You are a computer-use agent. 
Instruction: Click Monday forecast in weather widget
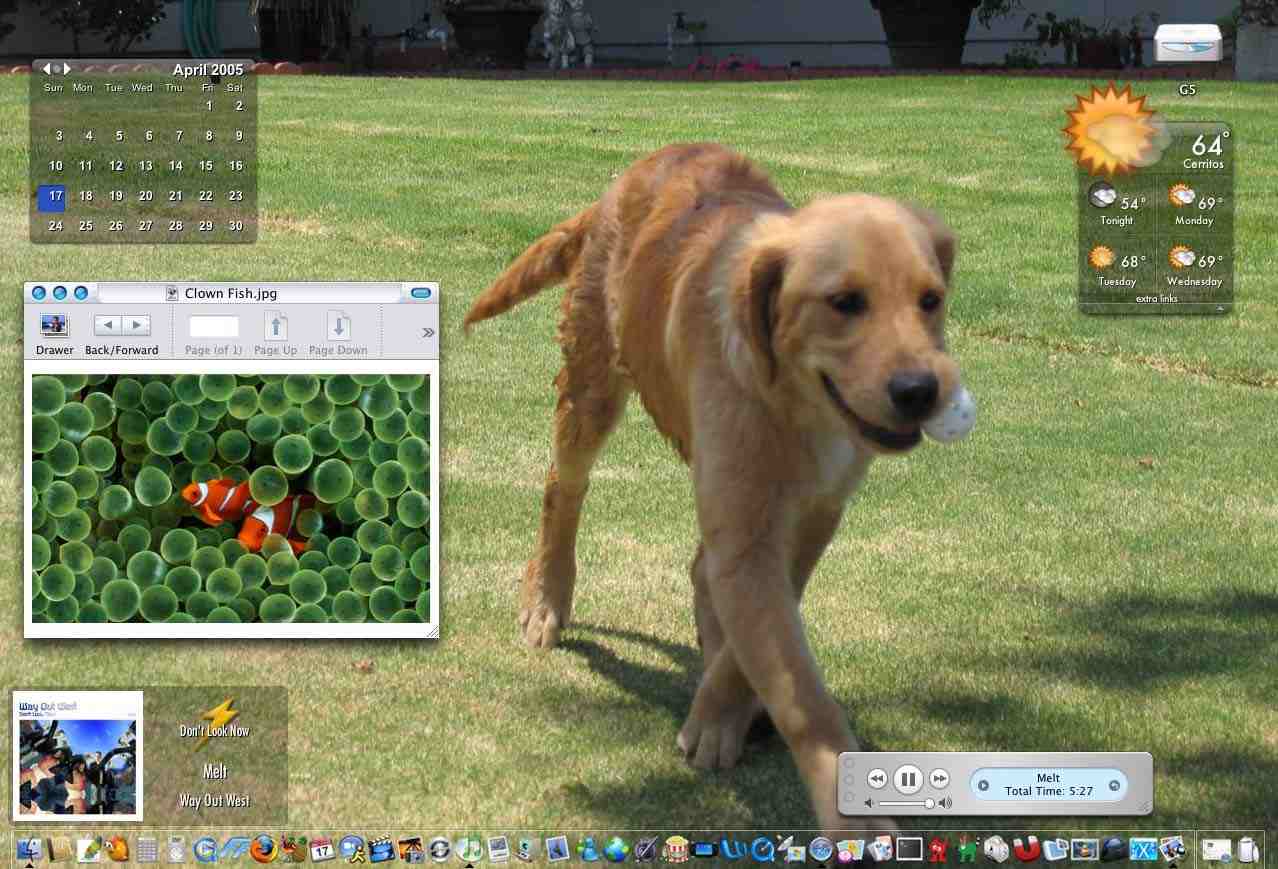click(x=1194, y=203)
